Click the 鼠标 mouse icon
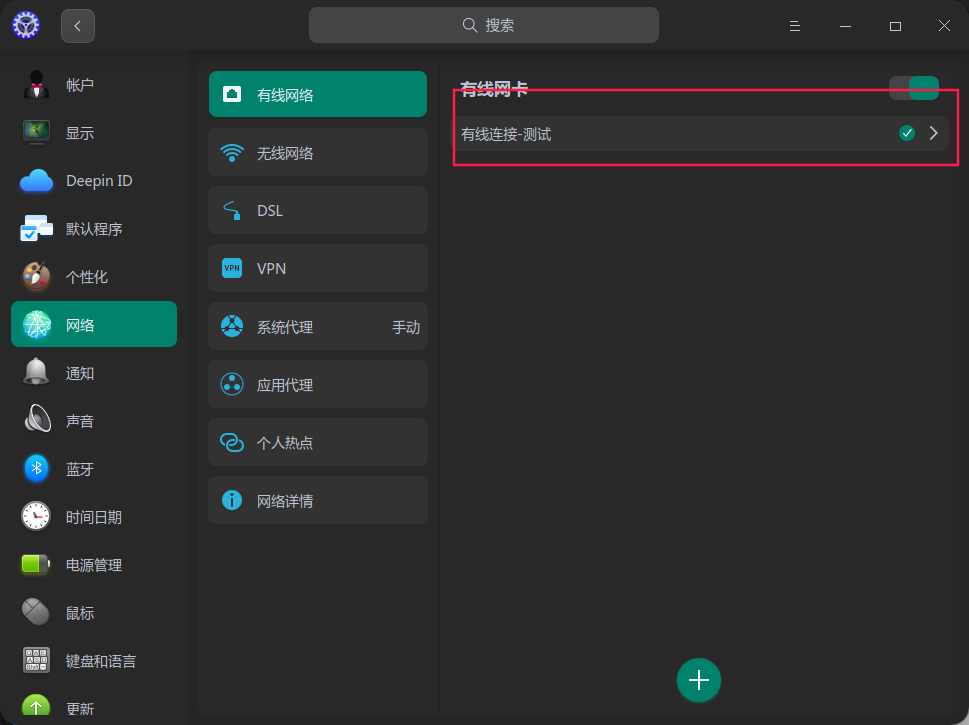Viewport: 969px width, 725px height. [x=36, y=612]
